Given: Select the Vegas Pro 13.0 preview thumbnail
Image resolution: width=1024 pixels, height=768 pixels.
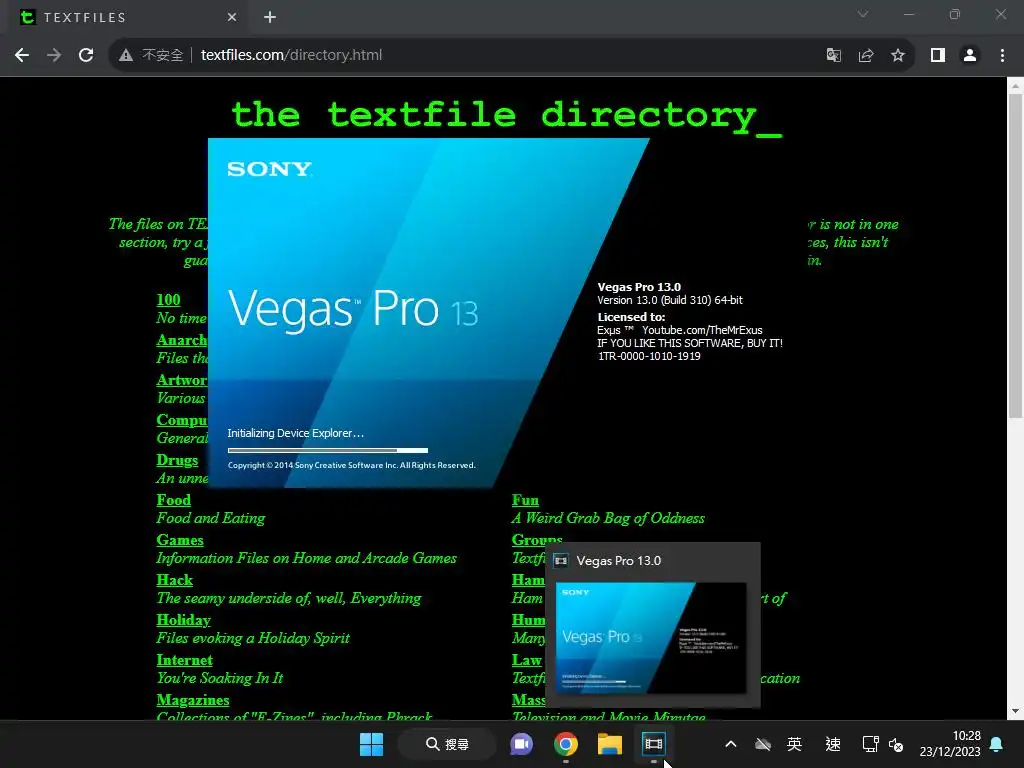Looking at the screenshot, I should (x=651, y=637).
